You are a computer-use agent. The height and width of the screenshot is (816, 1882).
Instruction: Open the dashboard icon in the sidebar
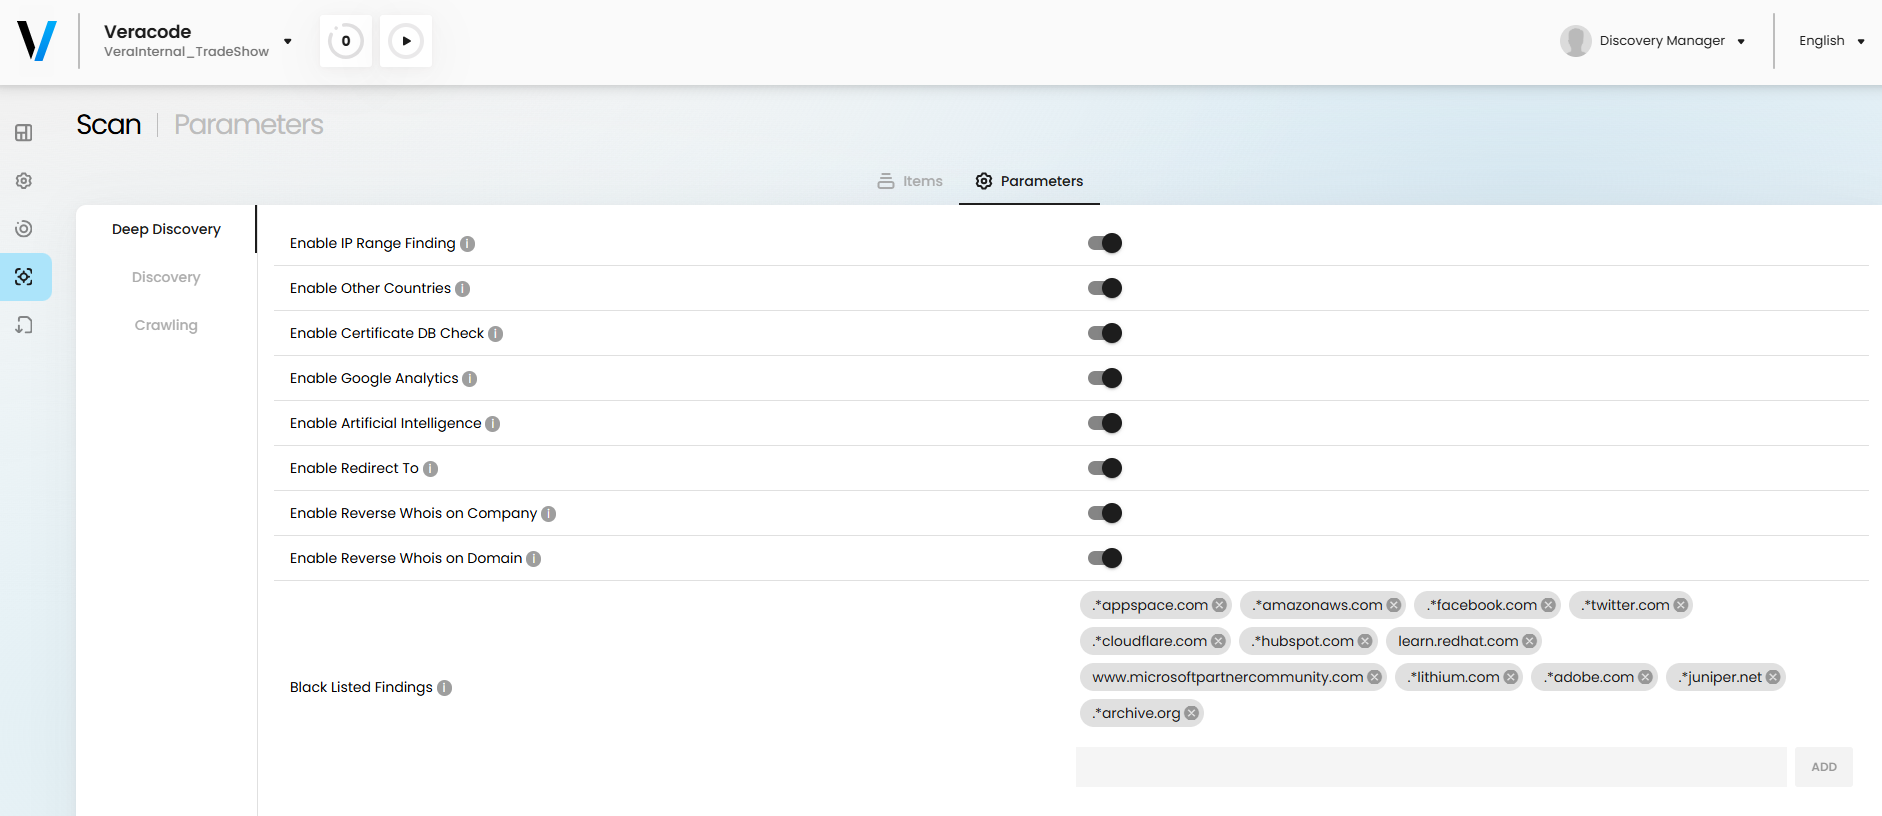tap(24, 133)
